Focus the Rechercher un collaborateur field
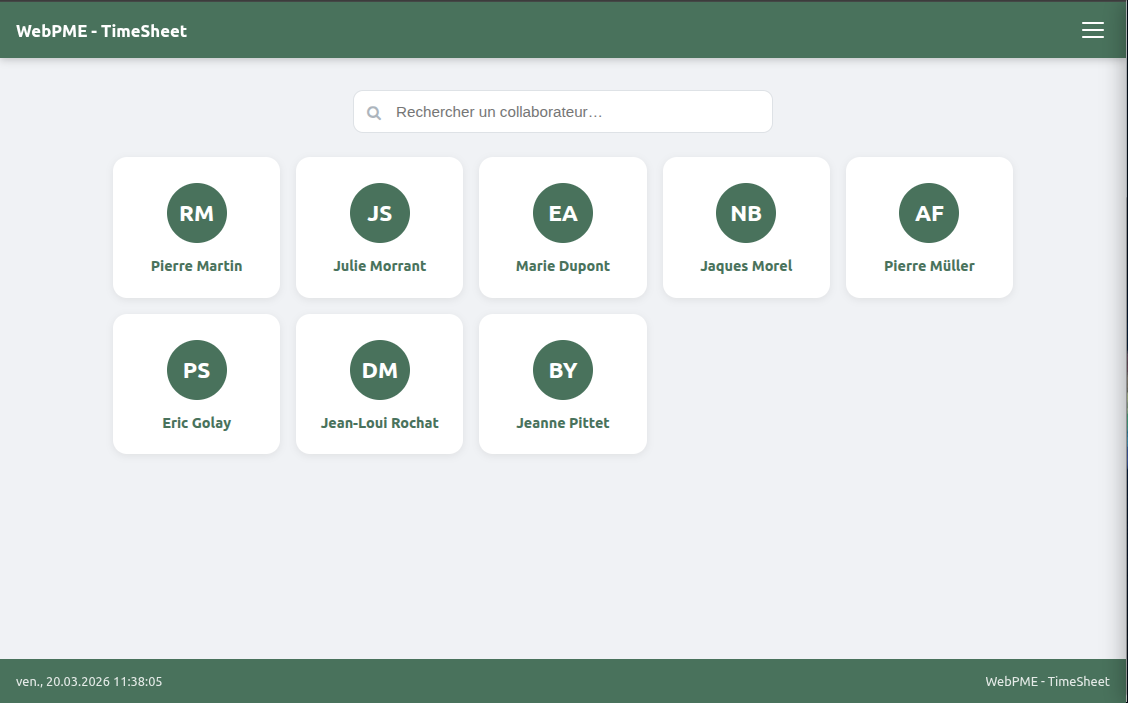Viewport: 1128px width, 703px height. 575,112
